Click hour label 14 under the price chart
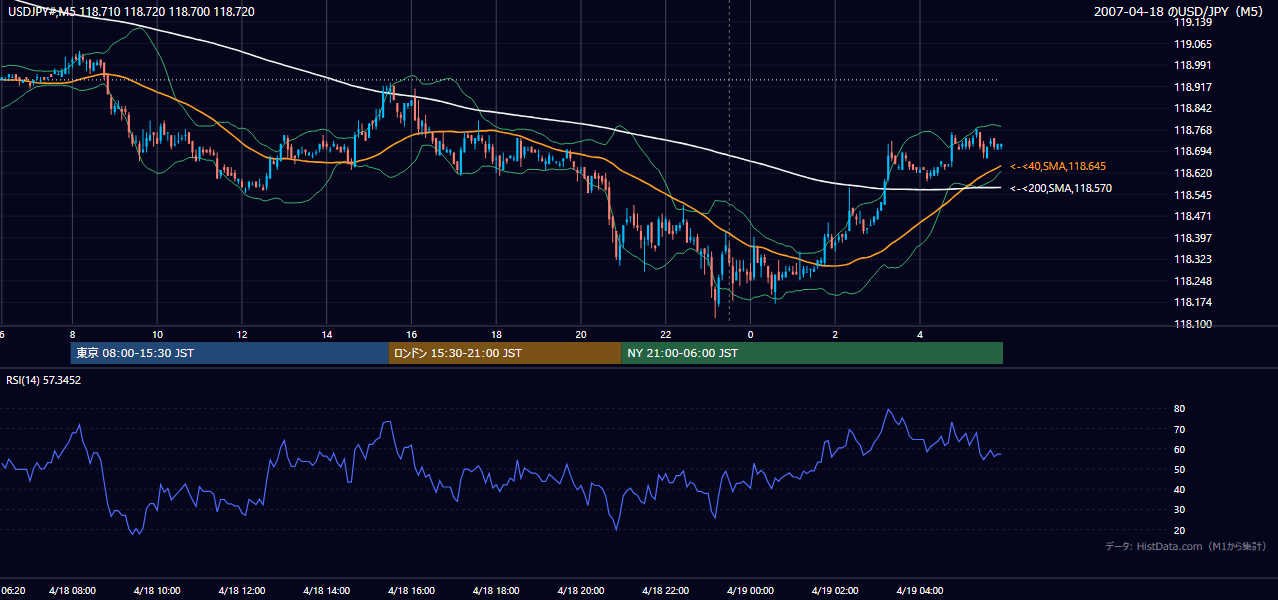 coord(327,334)
